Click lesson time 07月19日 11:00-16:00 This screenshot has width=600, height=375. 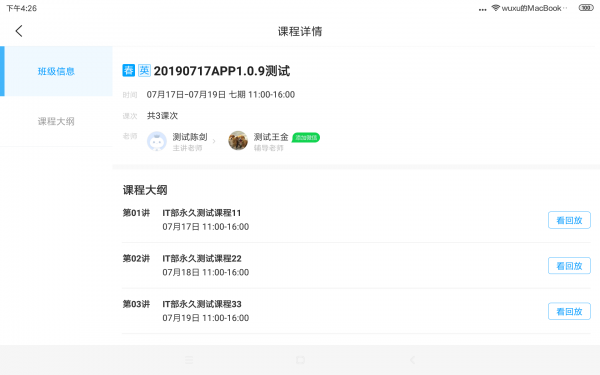(206, 318)
